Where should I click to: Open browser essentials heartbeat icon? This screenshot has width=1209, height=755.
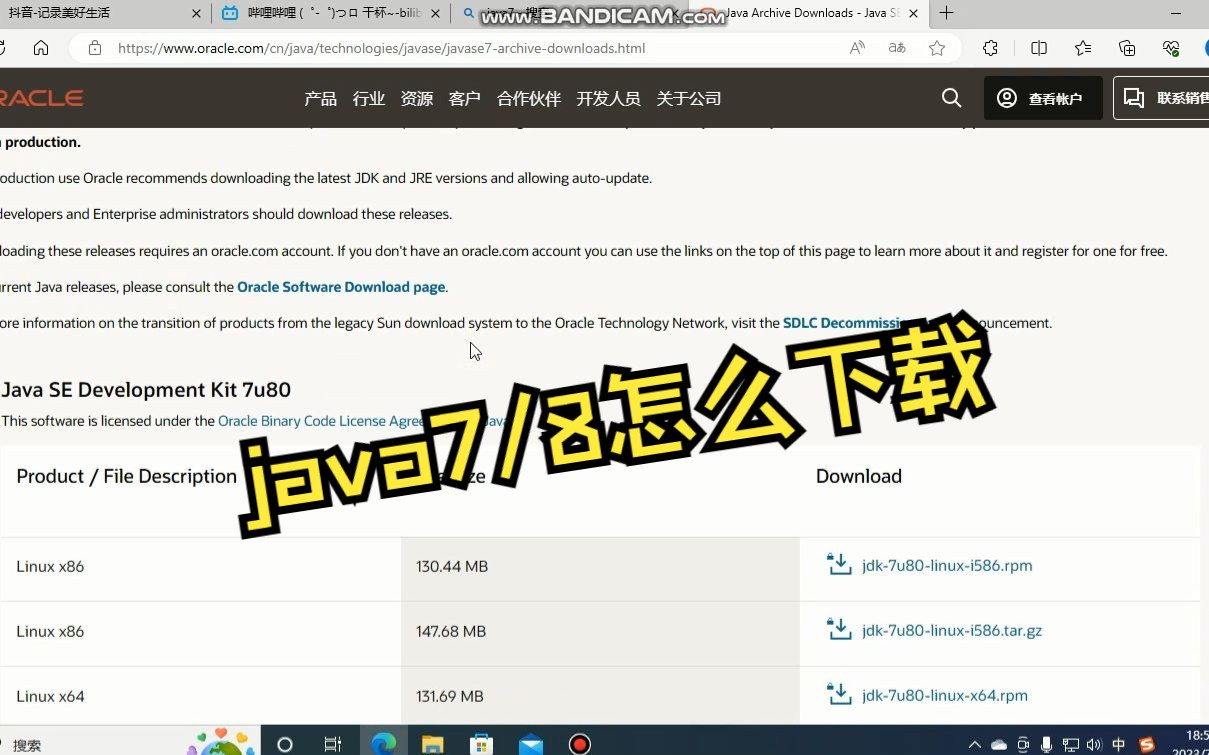pyautogui.click(x=1171, y=48)
